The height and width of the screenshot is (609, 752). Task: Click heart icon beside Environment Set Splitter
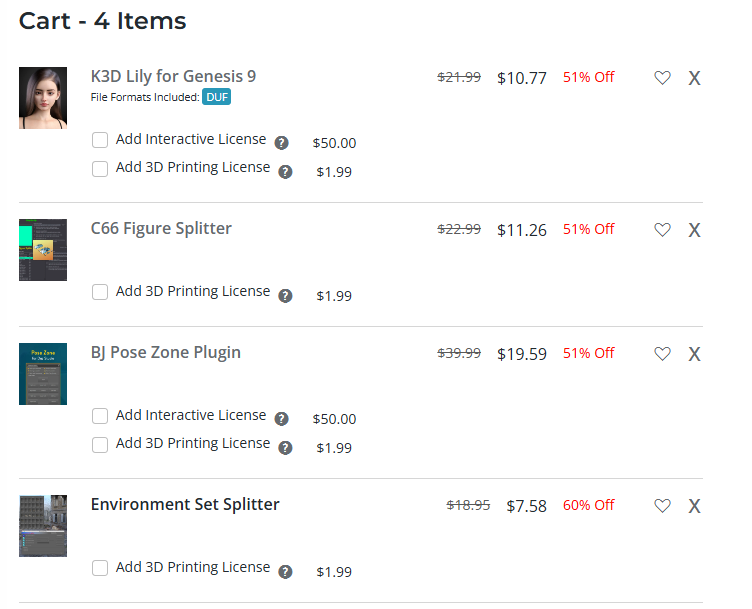[x=662, y=505]
